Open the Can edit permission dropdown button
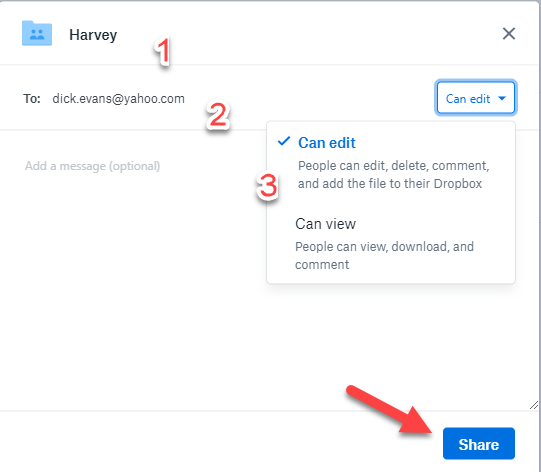This screenshot has width=541, height=472. (x=475, y=98)
